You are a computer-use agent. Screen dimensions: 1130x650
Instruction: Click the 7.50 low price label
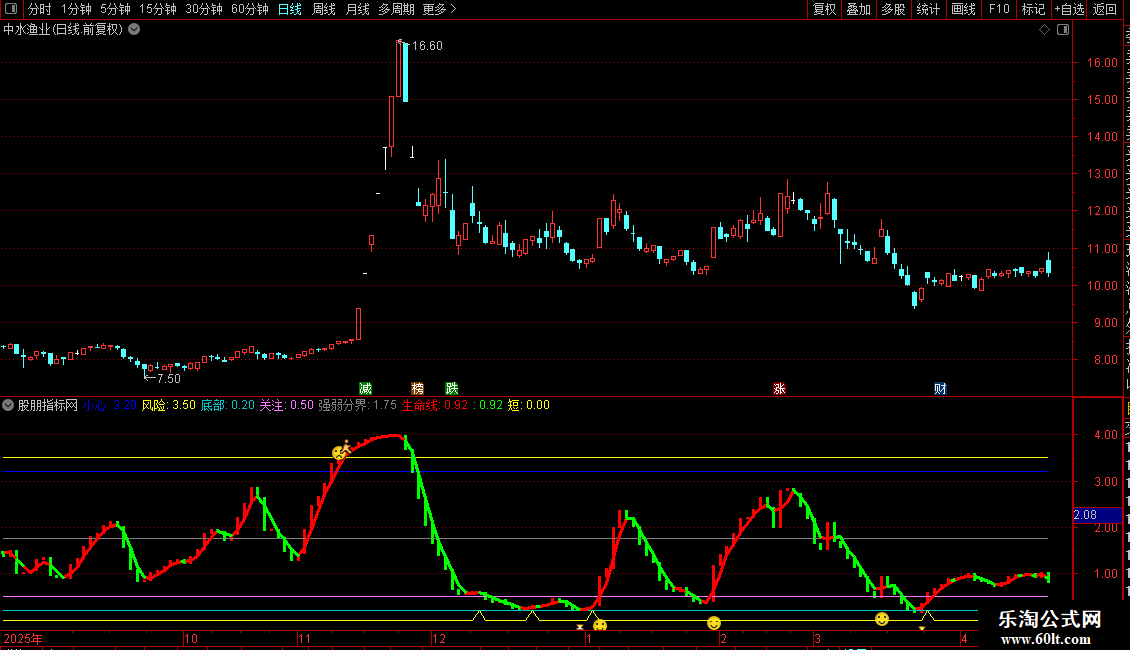[169, 378]
